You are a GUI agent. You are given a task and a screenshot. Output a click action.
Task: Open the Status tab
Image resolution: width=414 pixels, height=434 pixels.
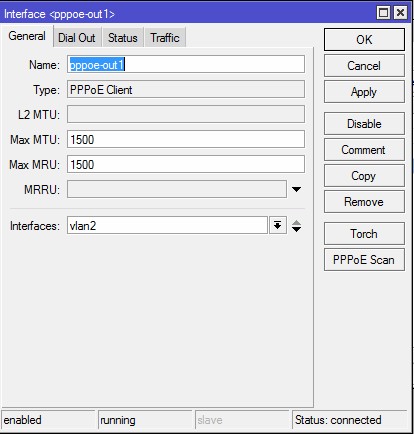(x=122, y=38)
